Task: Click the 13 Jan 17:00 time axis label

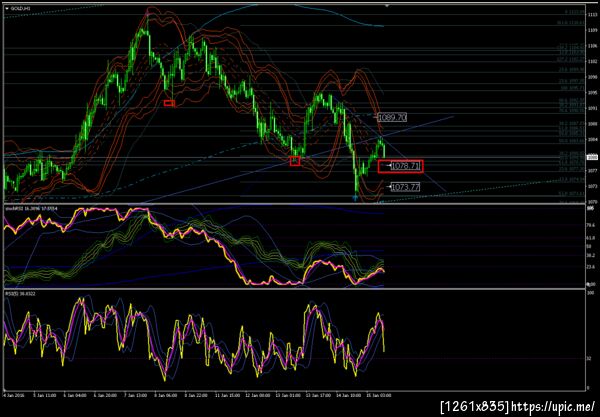Action: coord(318,395)
